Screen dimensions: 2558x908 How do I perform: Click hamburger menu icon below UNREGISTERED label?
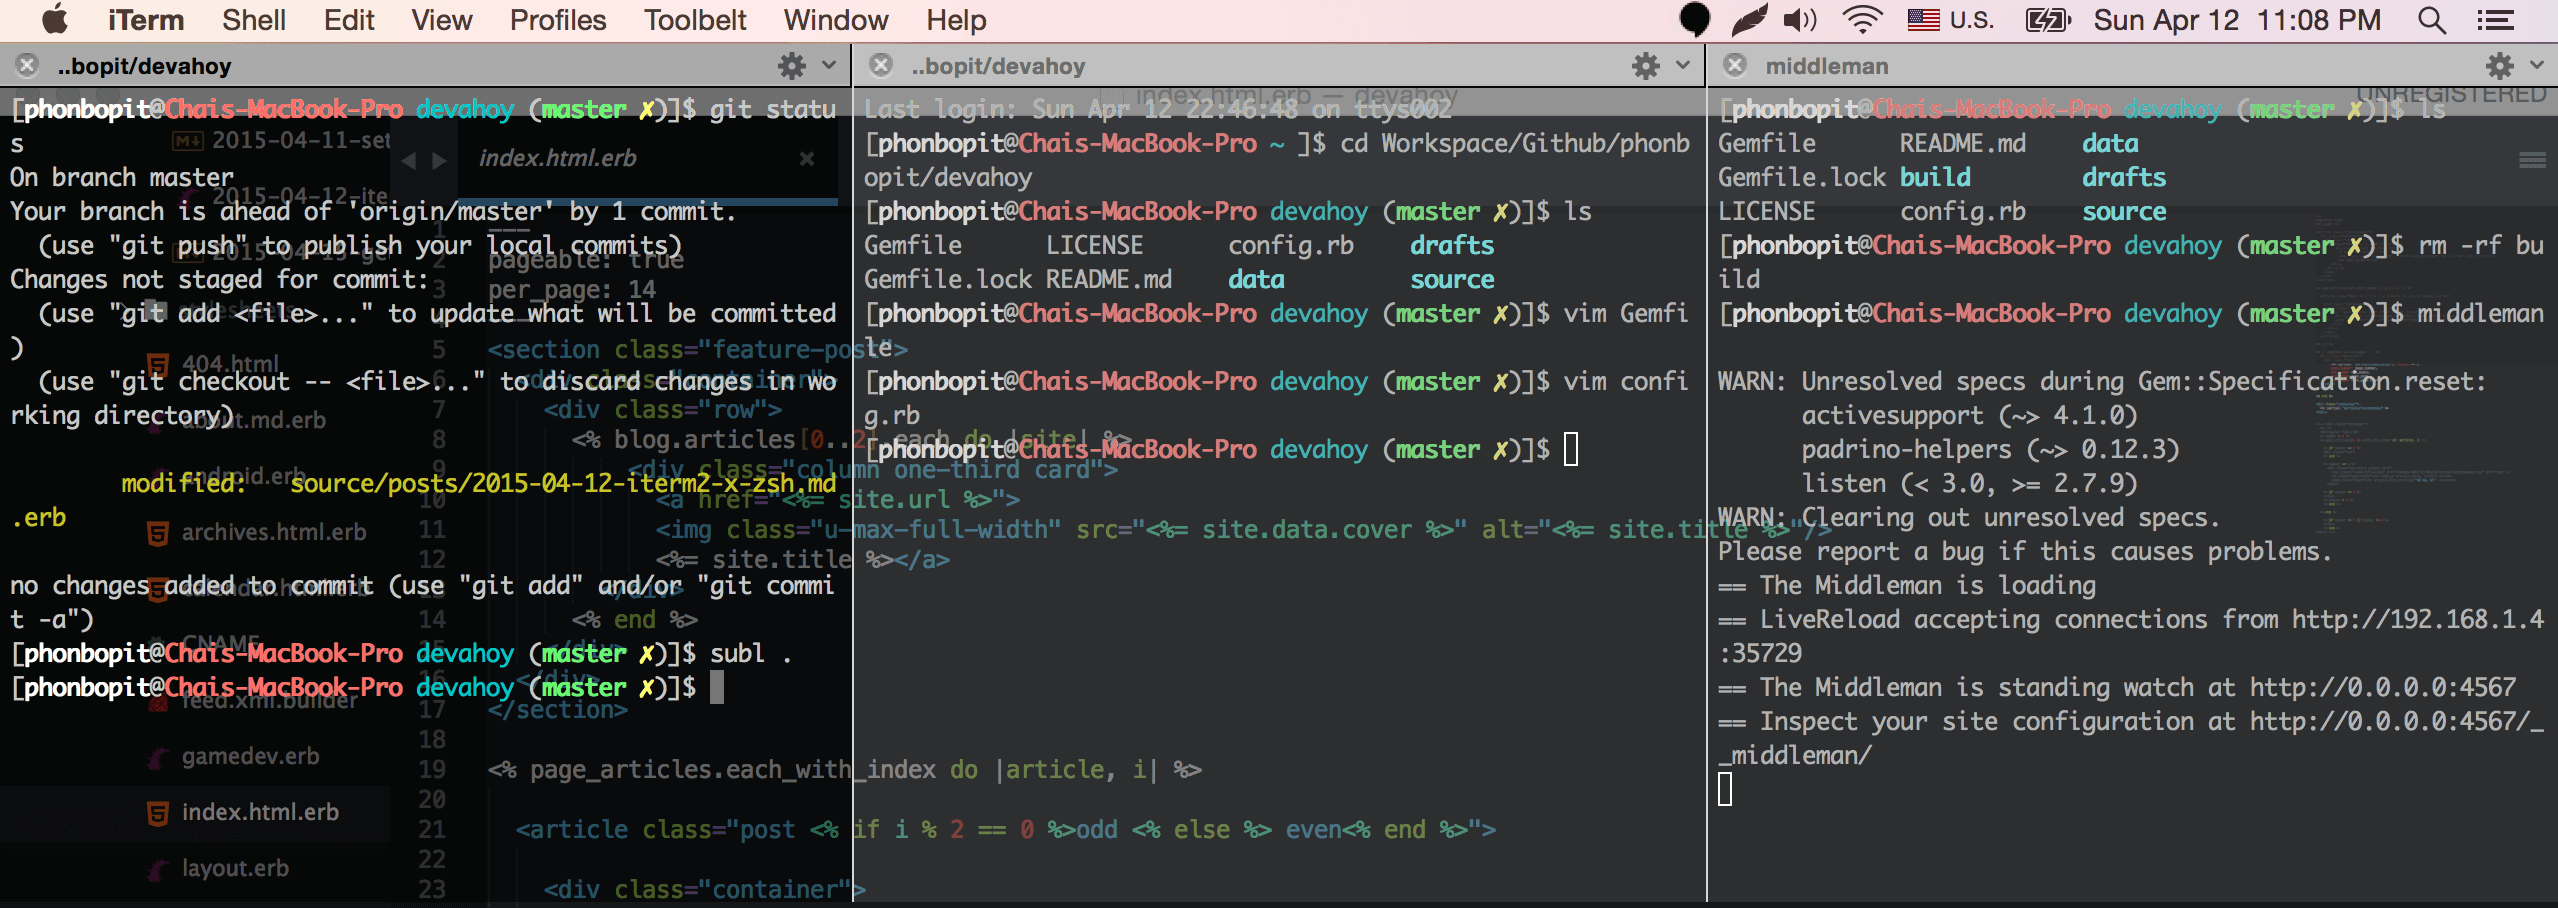pyautogui.click(x=2533, y=158)
